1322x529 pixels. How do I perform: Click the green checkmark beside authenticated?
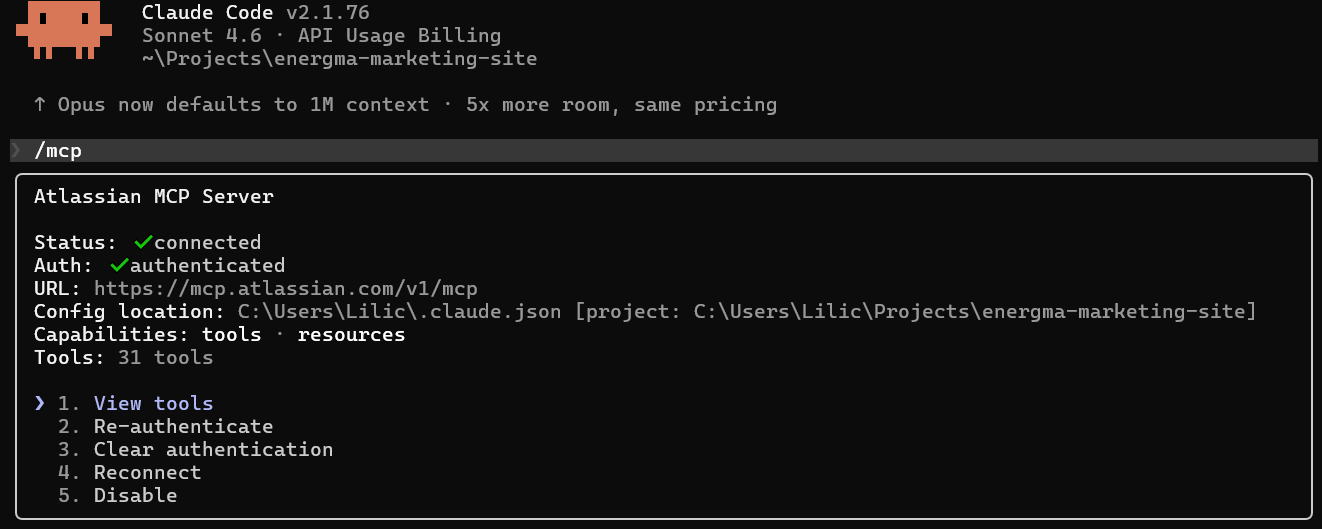click(x=119, y=265)
